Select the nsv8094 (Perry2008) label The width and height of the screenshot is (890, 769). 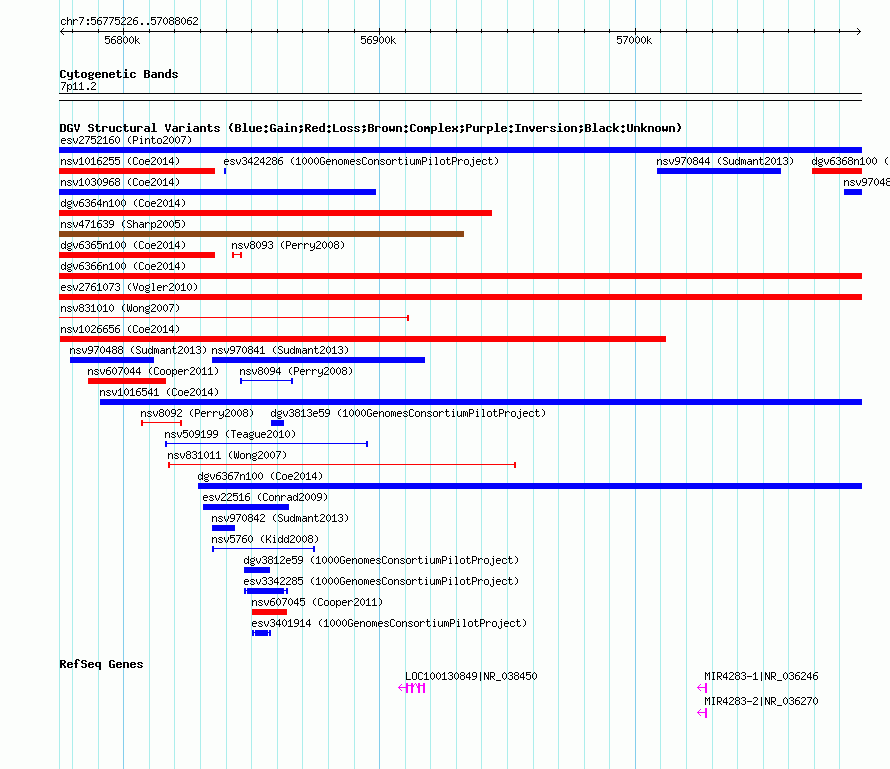(296, 371)
